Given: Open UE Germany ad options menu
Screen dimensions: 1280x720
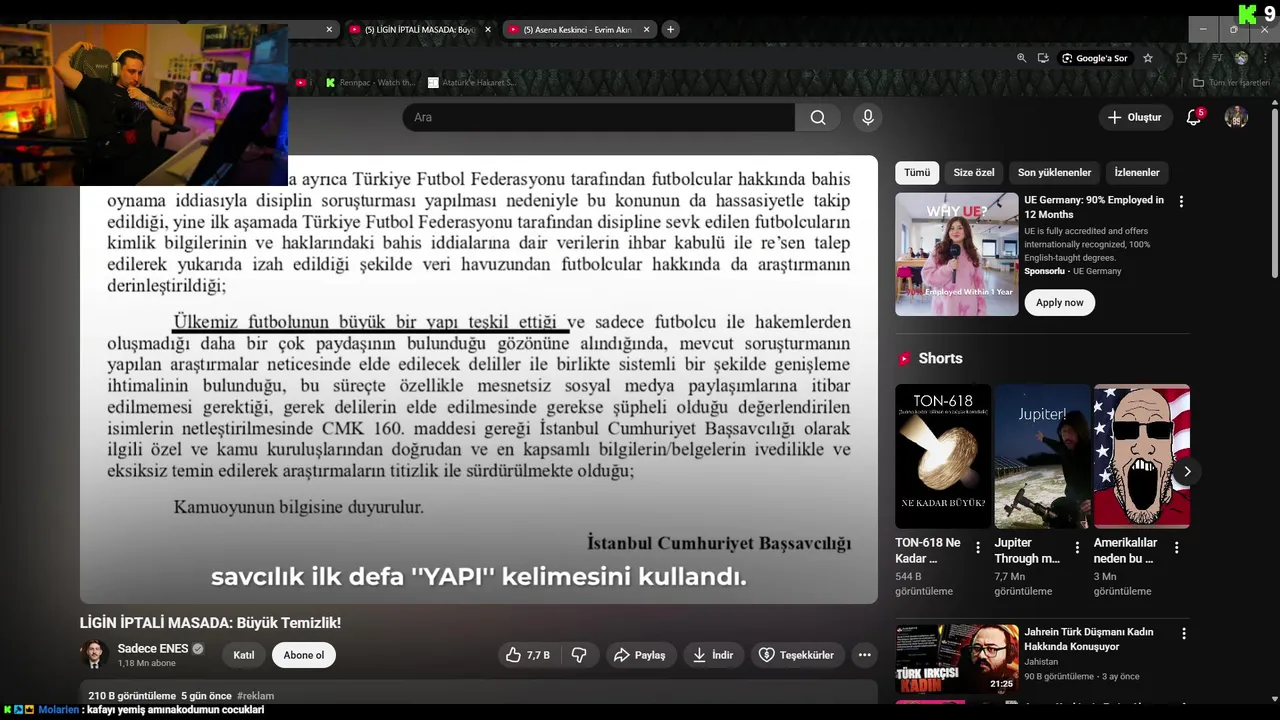Looking at the screenshot, I should (x=1181, y=201).
